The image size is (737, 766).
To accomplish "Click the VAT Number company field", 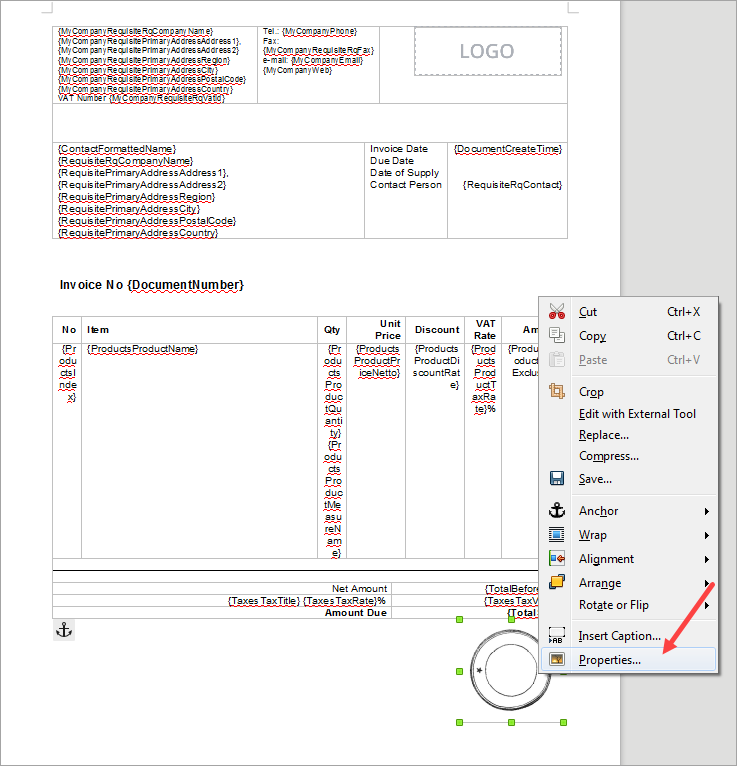I will coord(142,98).
